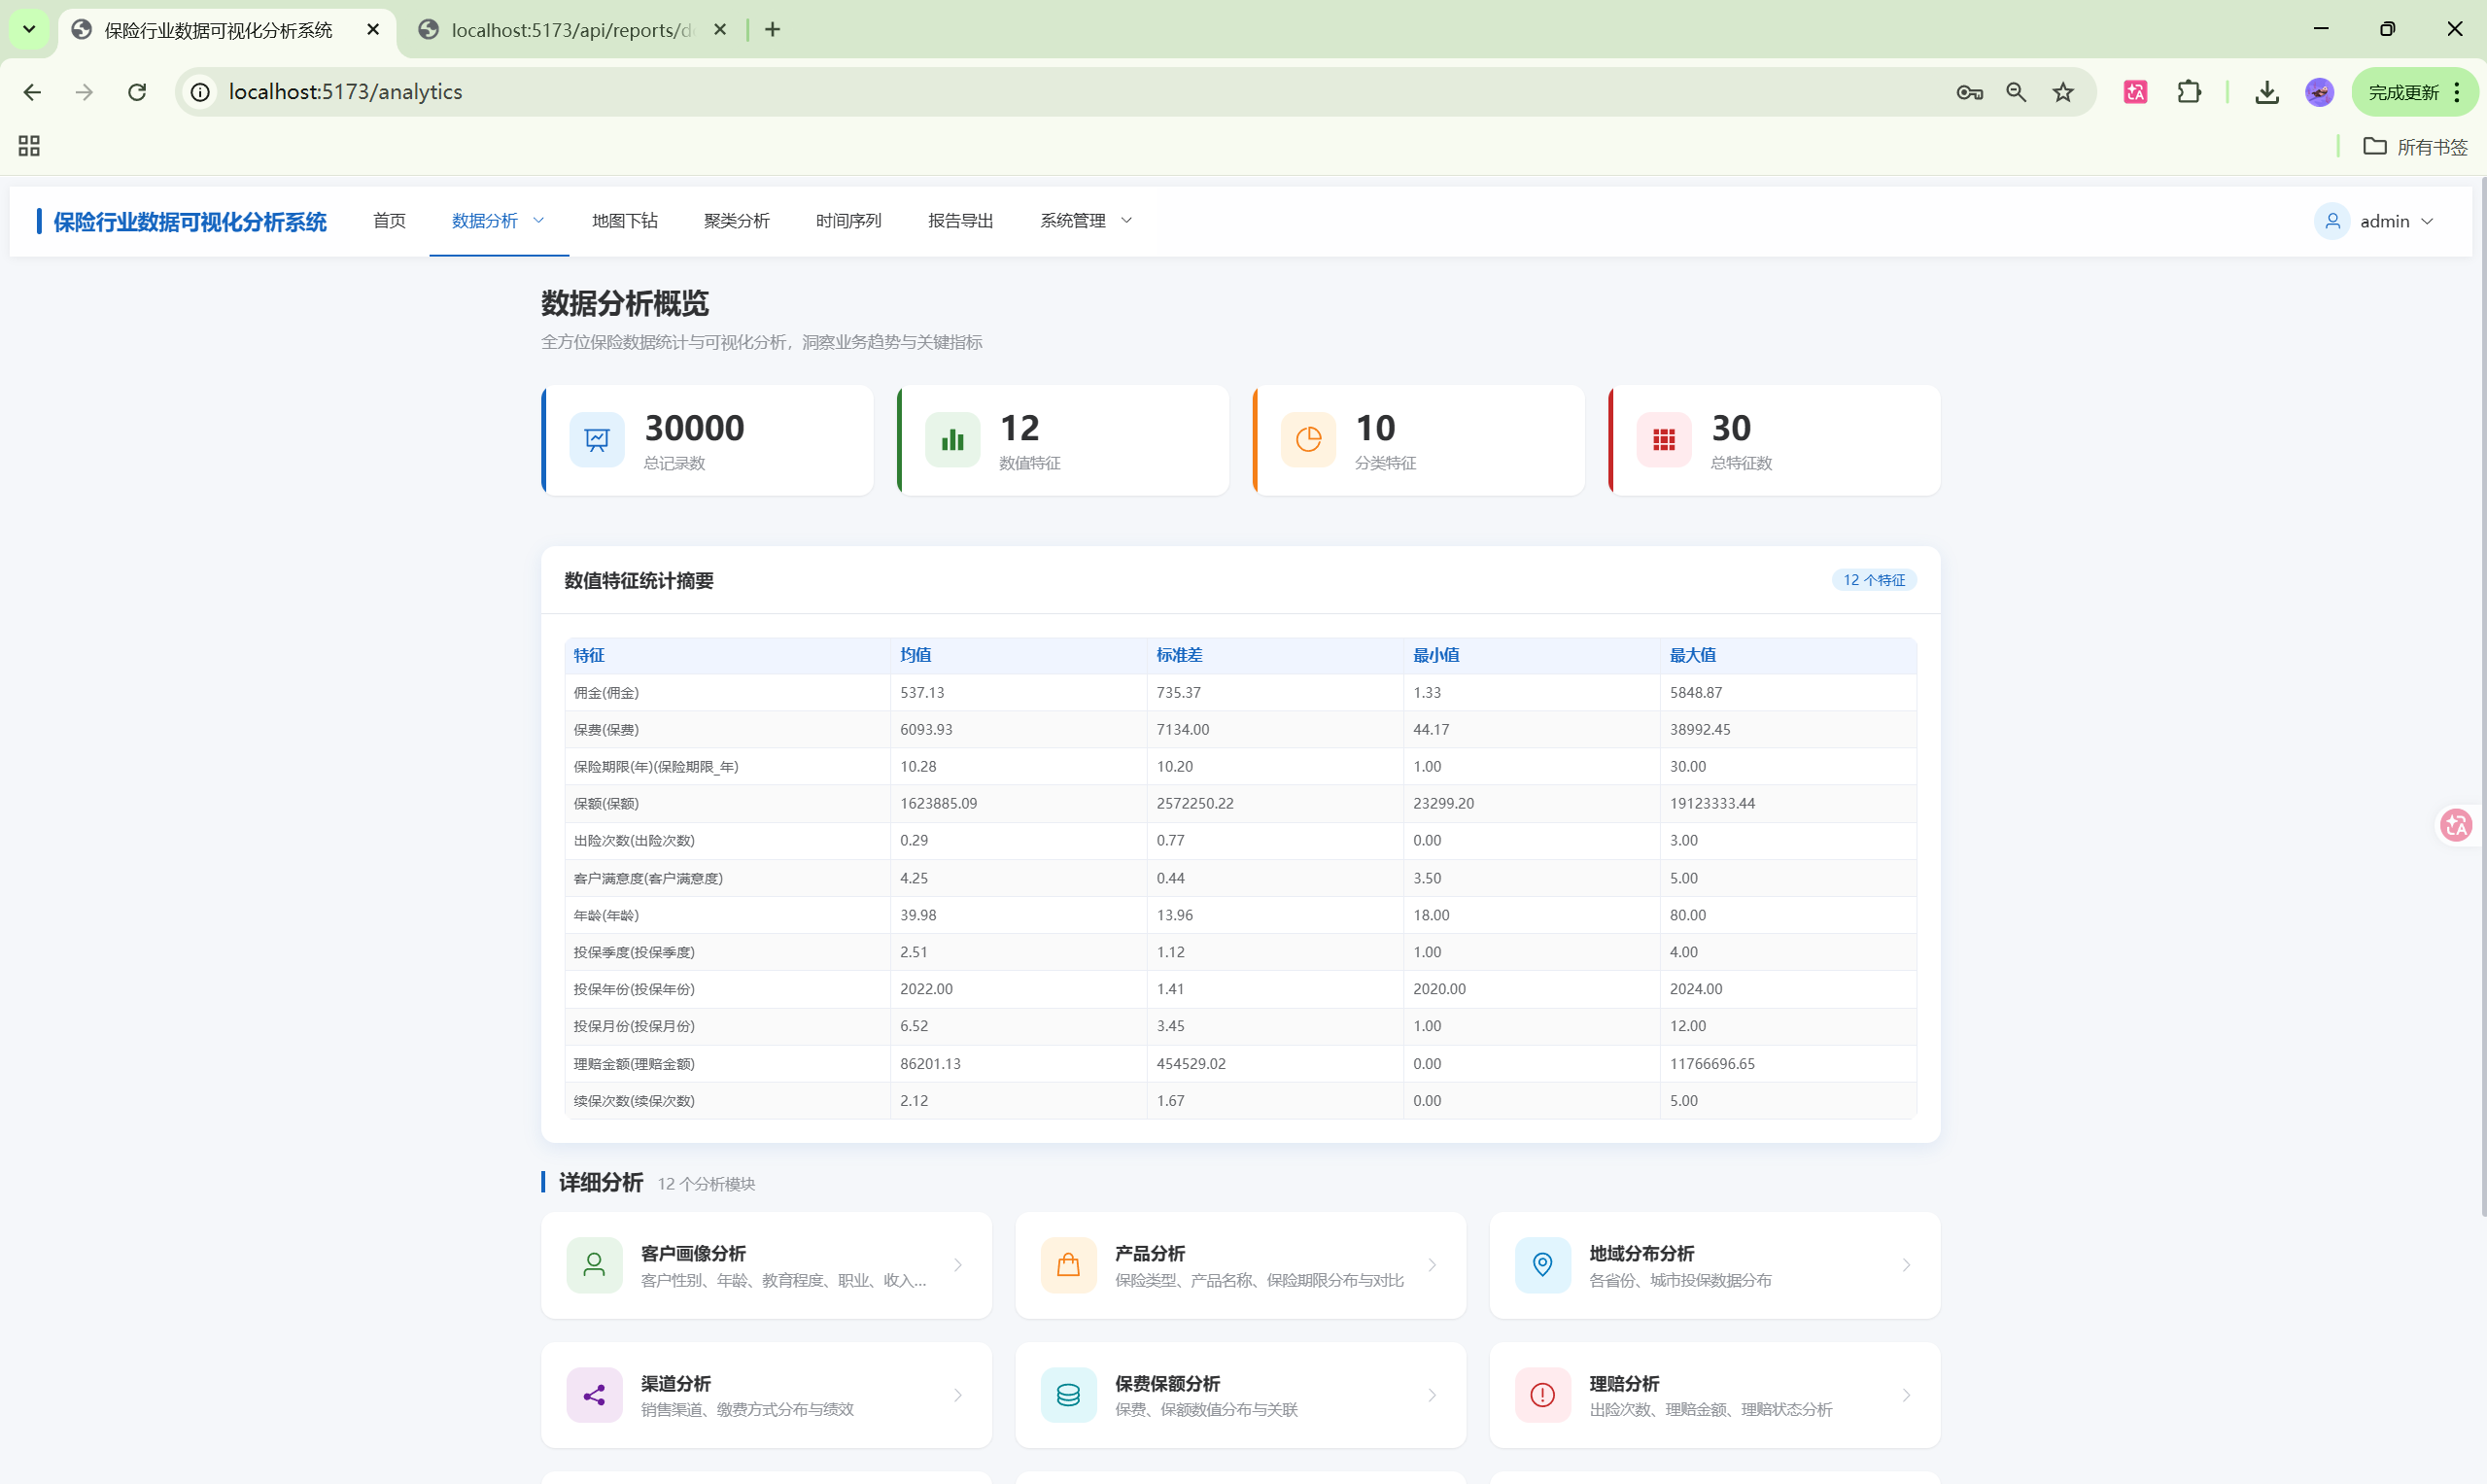Click the 地域分布分析 location pin icon
Screen dimensions: 2487x1484
pos(1542,1265)
